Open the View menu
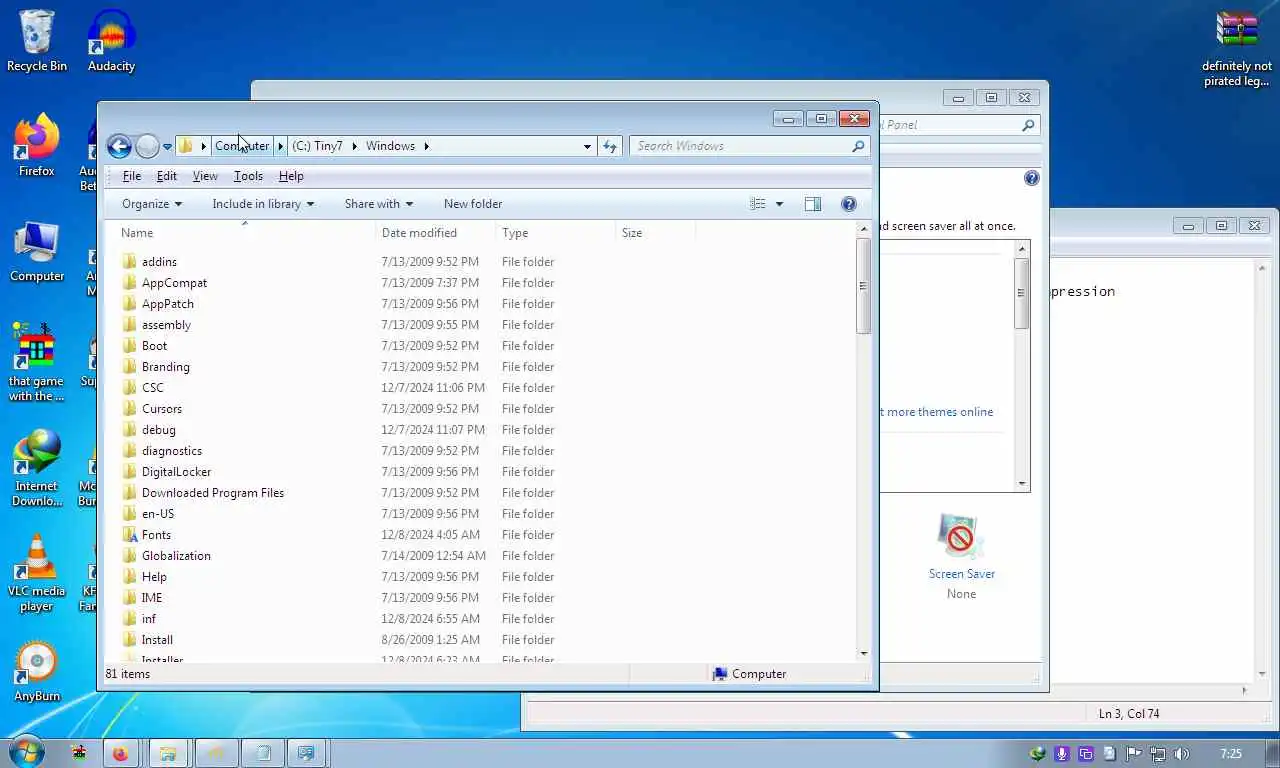The width and height of the screenshot is (1280, 768). (x=205, y=176)
